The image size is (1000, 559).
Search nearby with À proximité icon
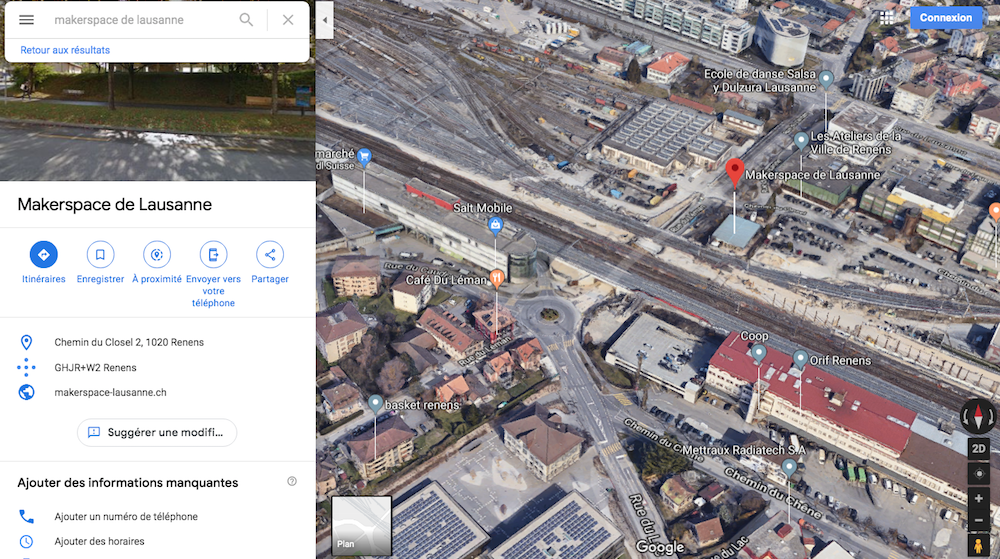157,254
